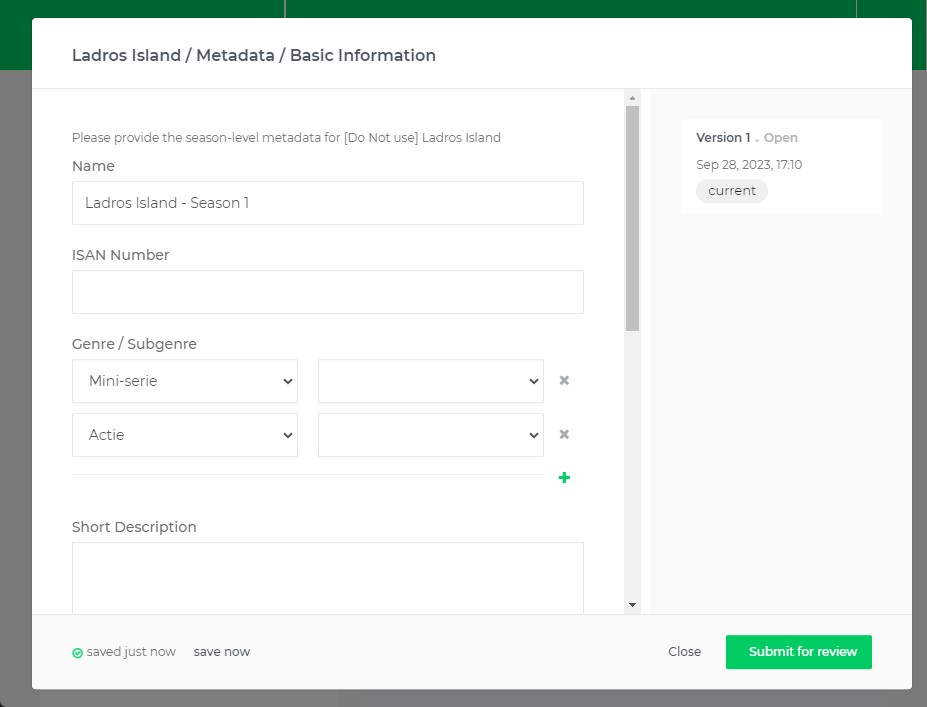This screenshot has height=707, width=927.
Task: Focus the Name input field
Action: [328, 203]
